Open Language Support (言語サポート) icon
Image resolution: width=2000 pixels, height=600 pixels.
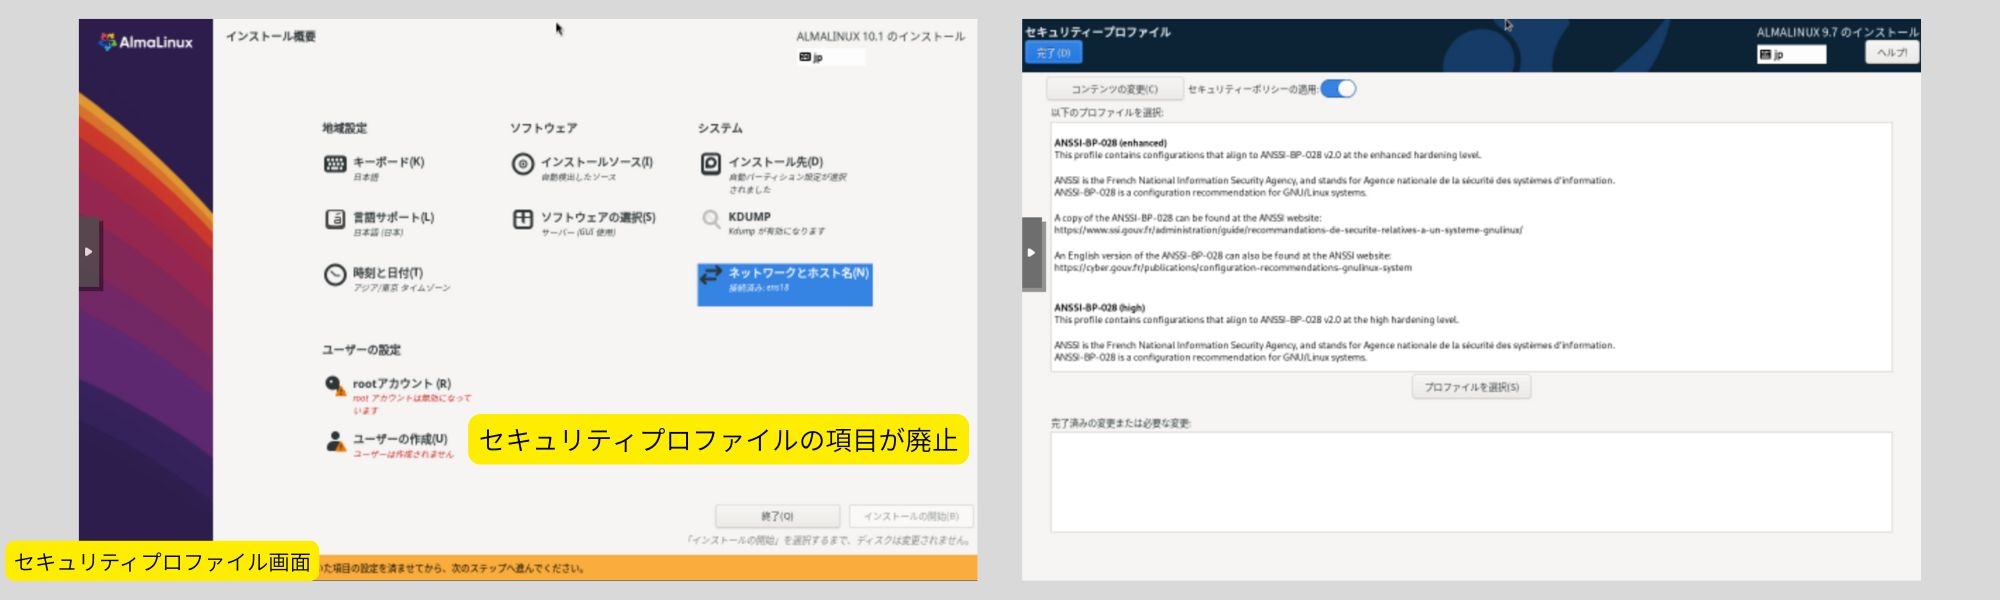[335, 219]
